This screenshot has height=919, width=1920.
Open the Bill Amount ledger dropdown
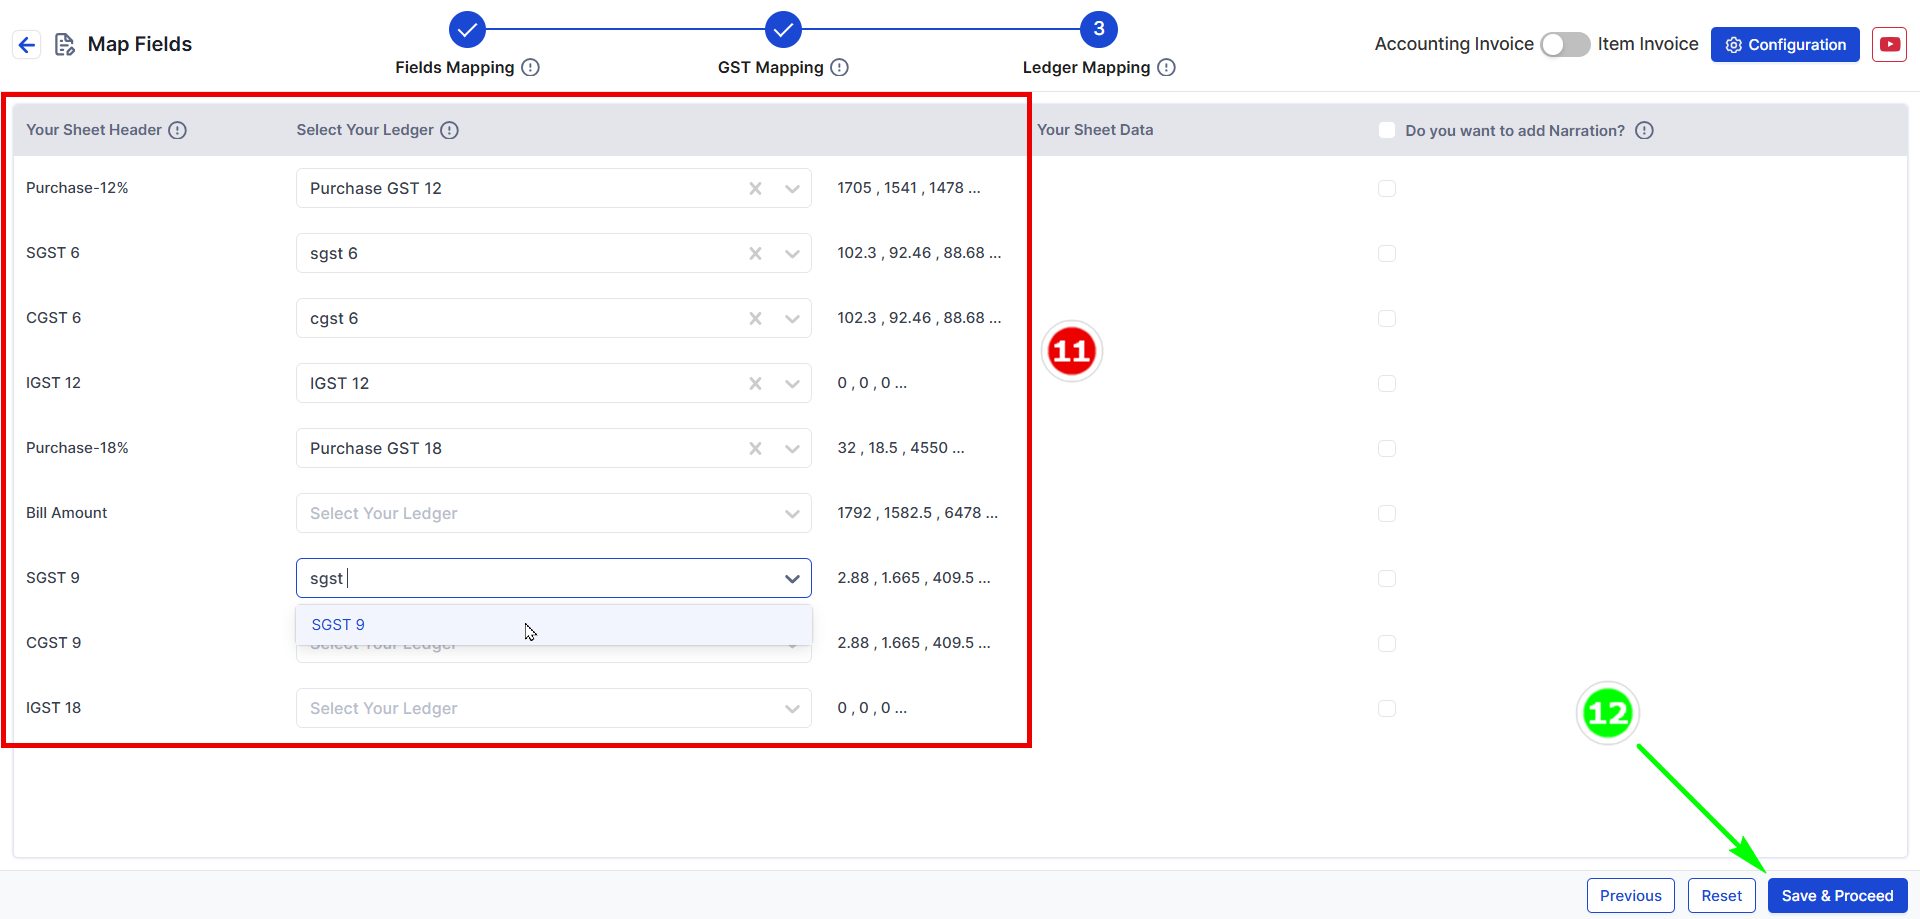554,513
